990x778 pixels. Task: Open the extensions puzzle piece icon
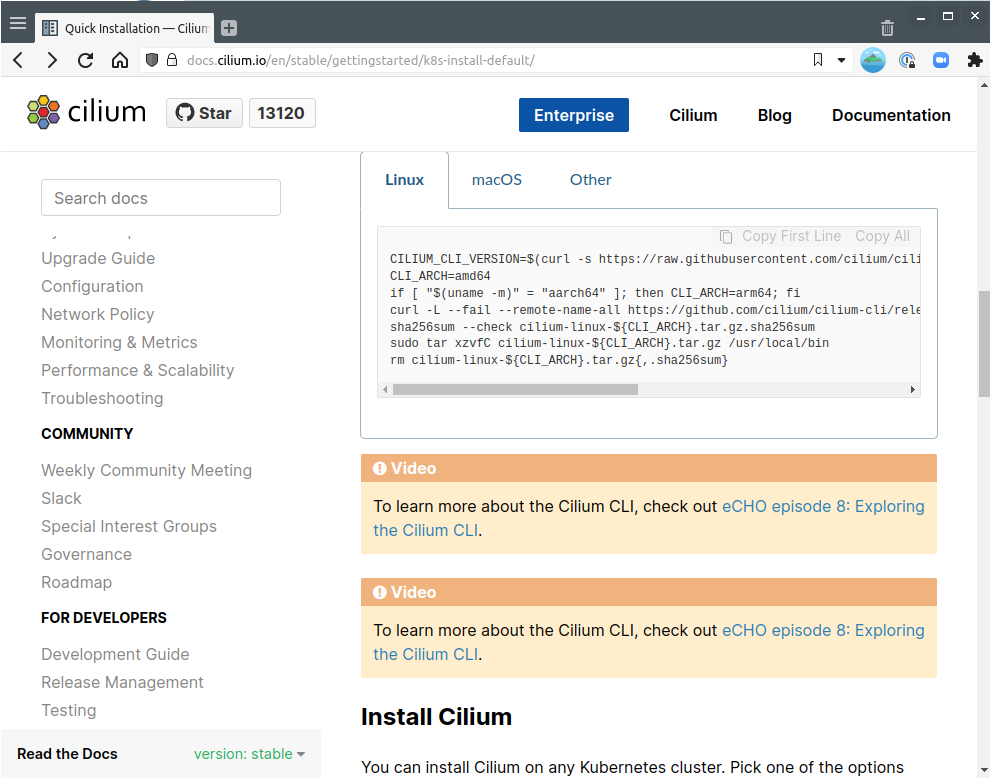975,60
